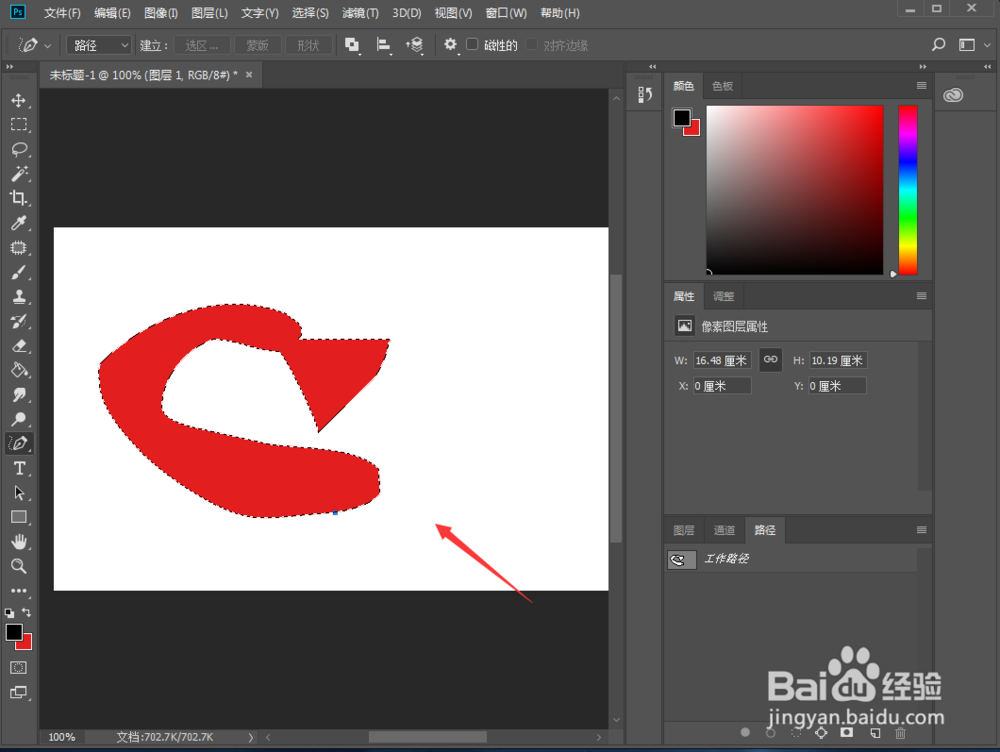The width and height of the screenshot is (1000, 752).
Task: Switch to the 色板 swatches tab
Action: click(x=723, y=86)
